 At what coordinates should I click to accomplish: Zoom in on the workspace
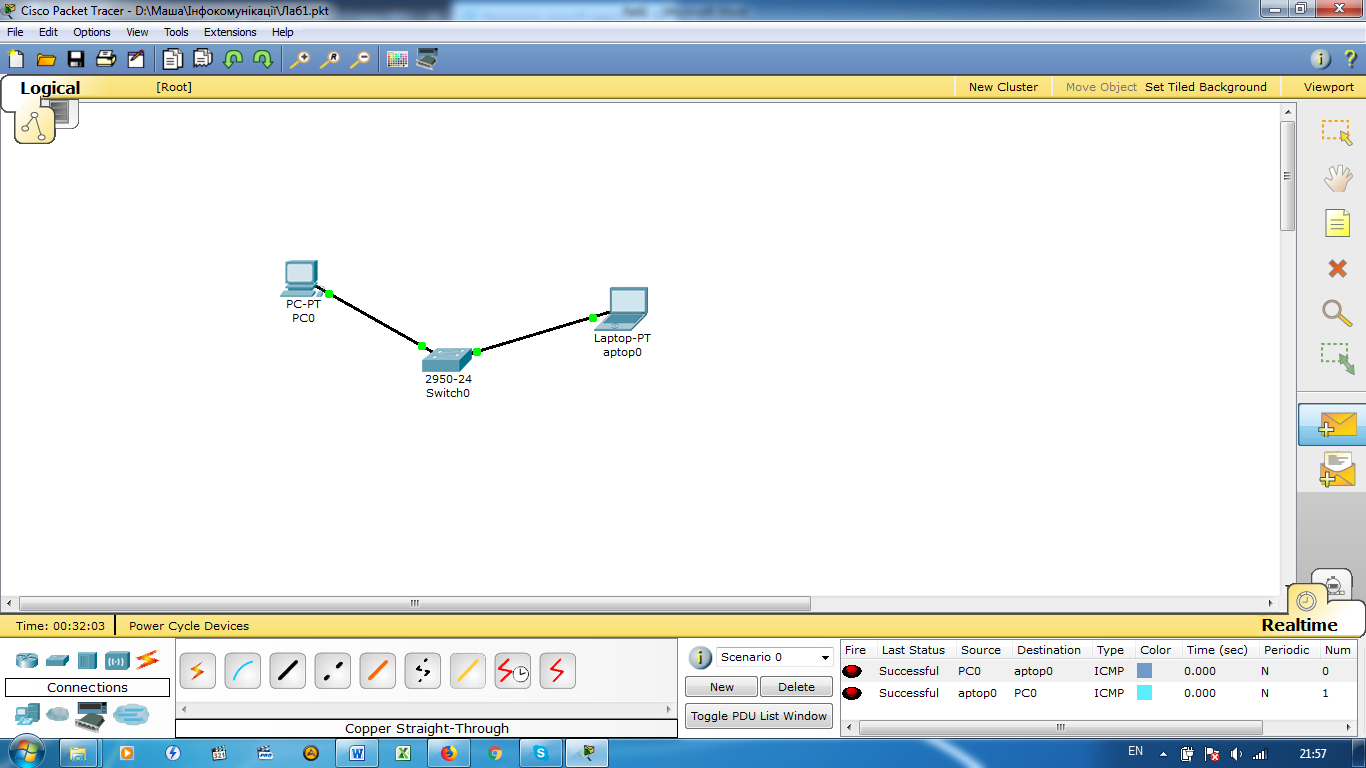click(x=300, y=59)
